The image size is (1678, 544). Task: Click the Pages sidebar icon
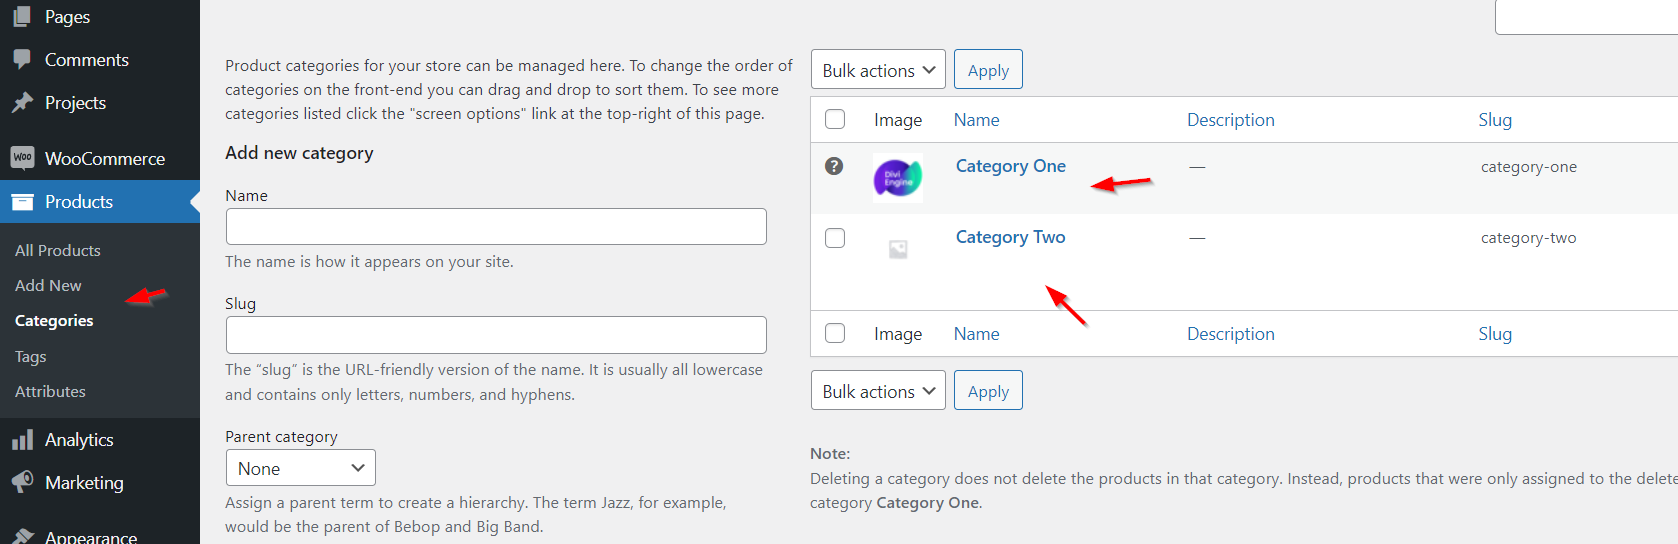click(22, 16)
